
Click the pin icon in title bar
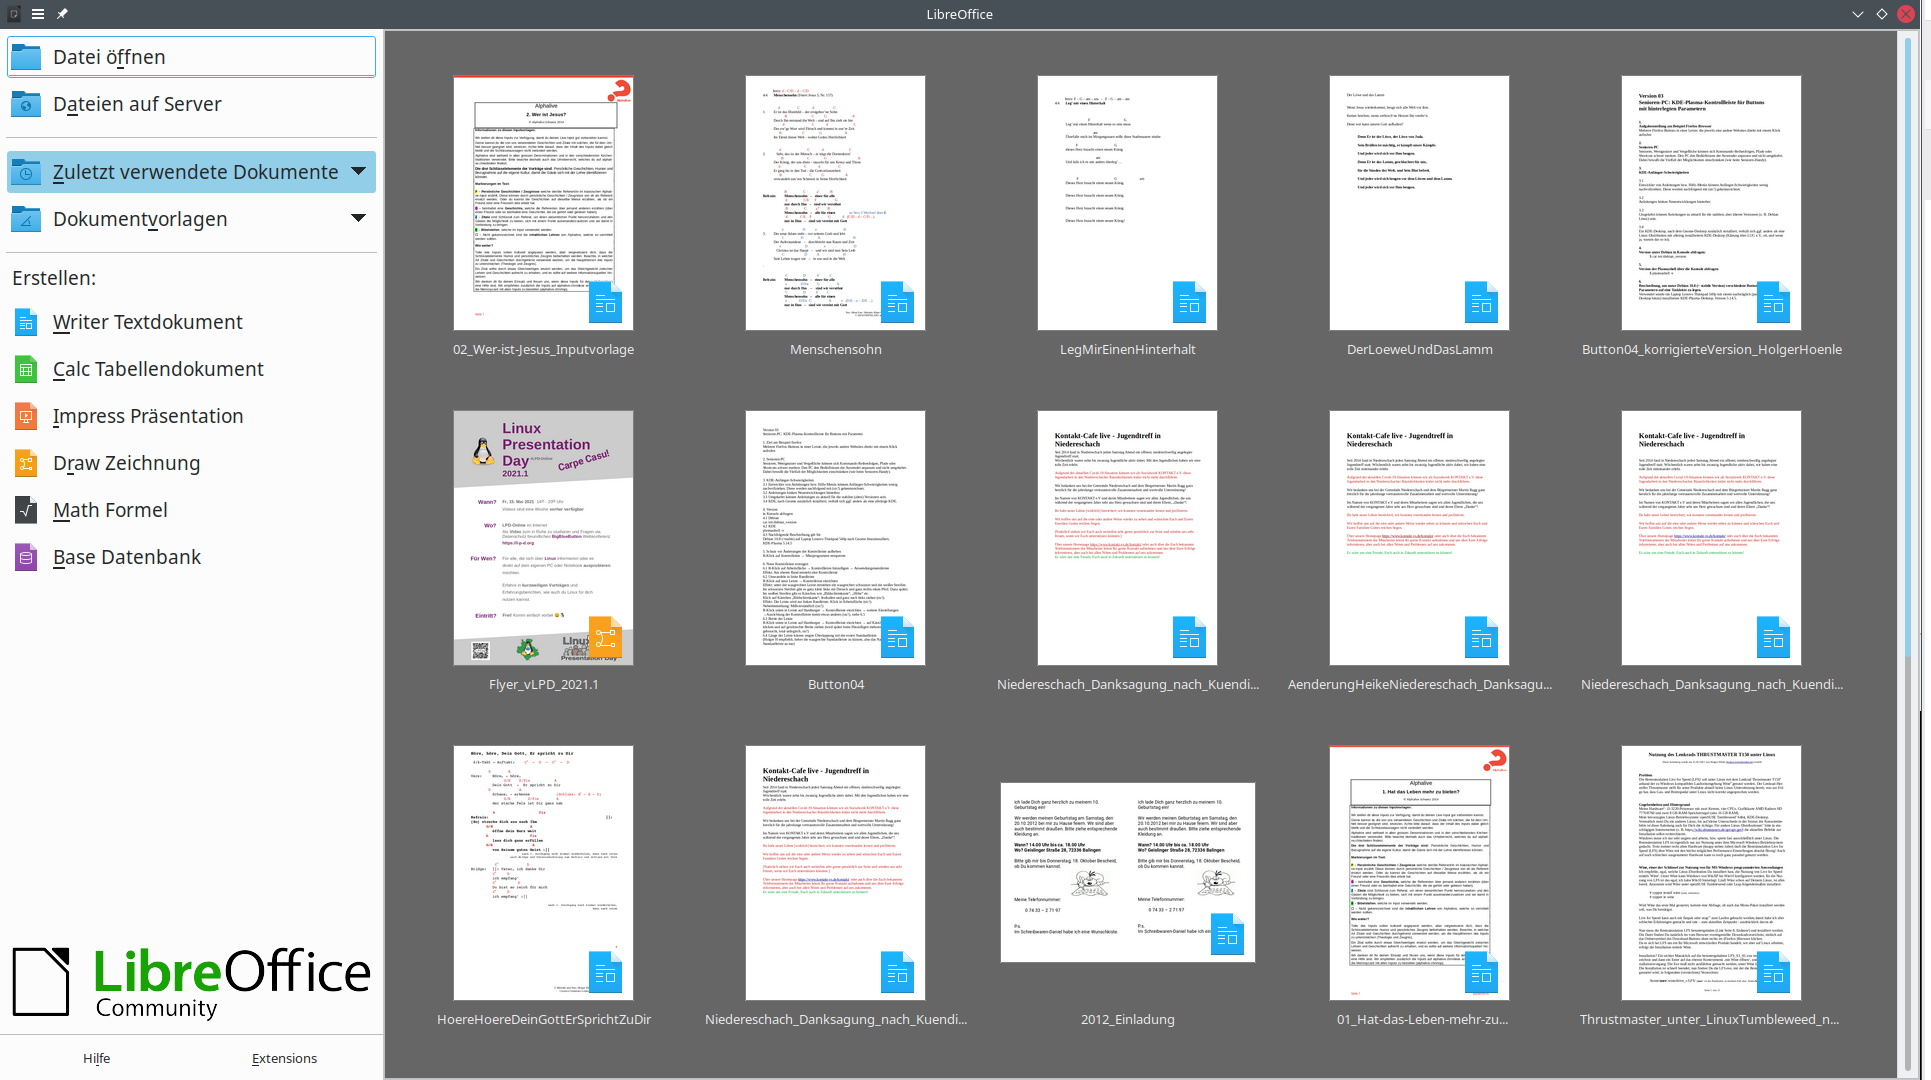62,14
